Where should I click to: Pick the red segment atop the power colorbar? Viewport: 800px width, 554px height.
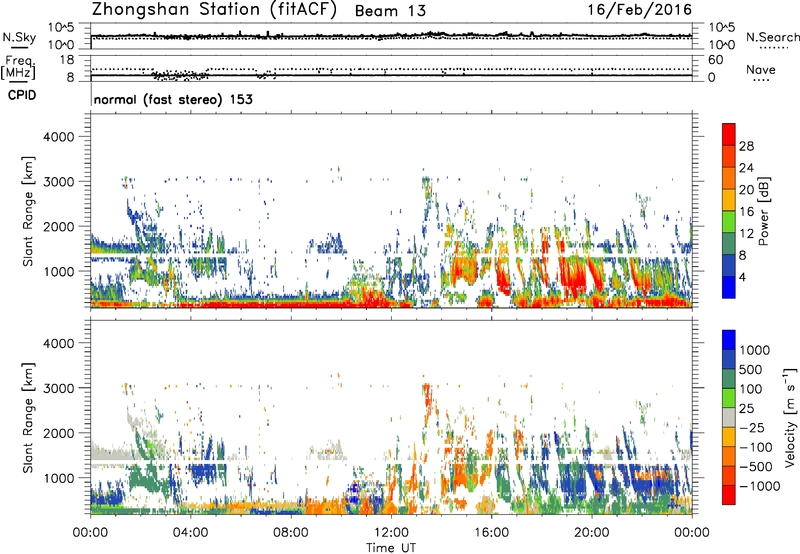[x=729, y=135]
